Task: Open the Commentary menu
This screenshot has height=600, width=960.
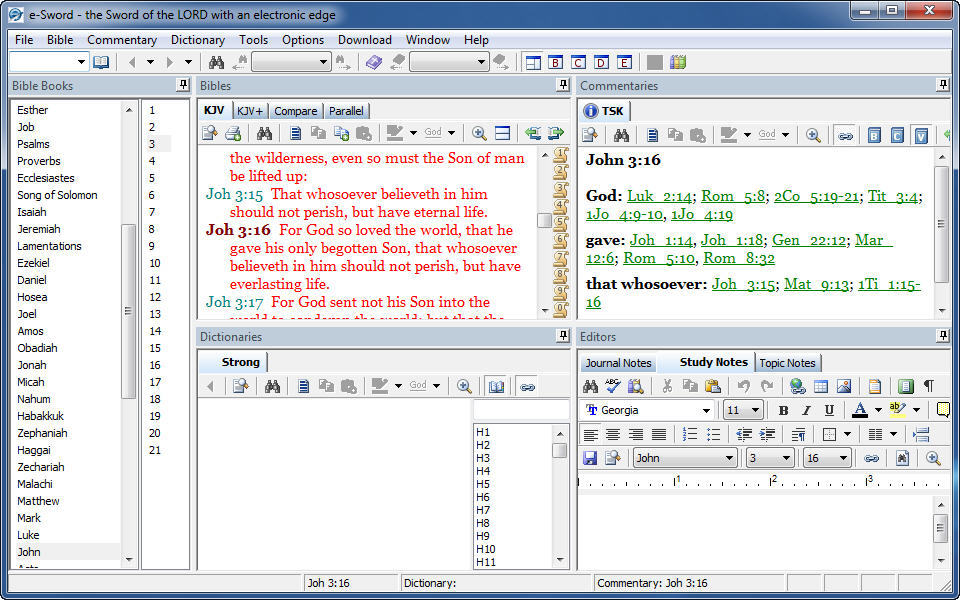Action: (122, 40)
